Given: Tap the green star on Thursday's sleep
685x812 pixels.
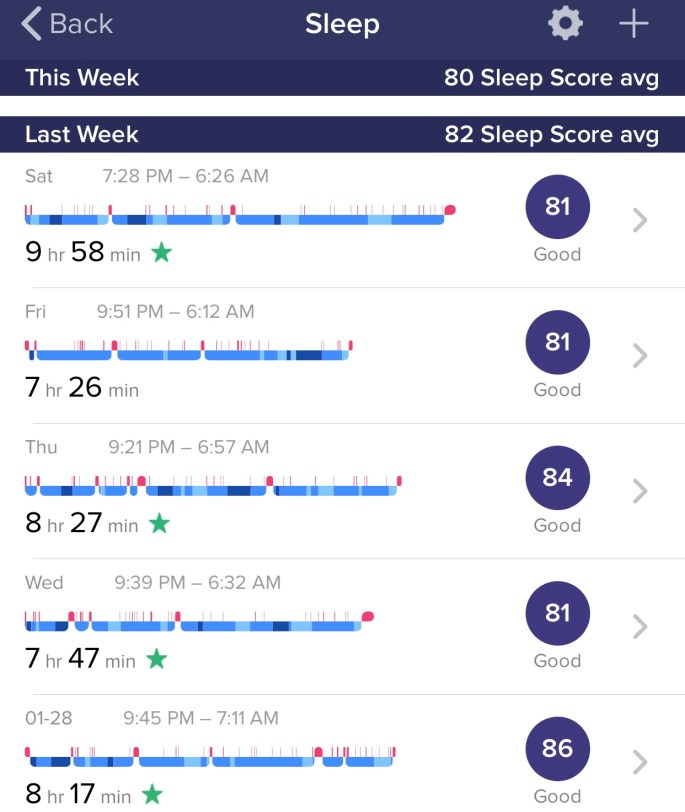Looking at the screenshot, I should point(159,523).
